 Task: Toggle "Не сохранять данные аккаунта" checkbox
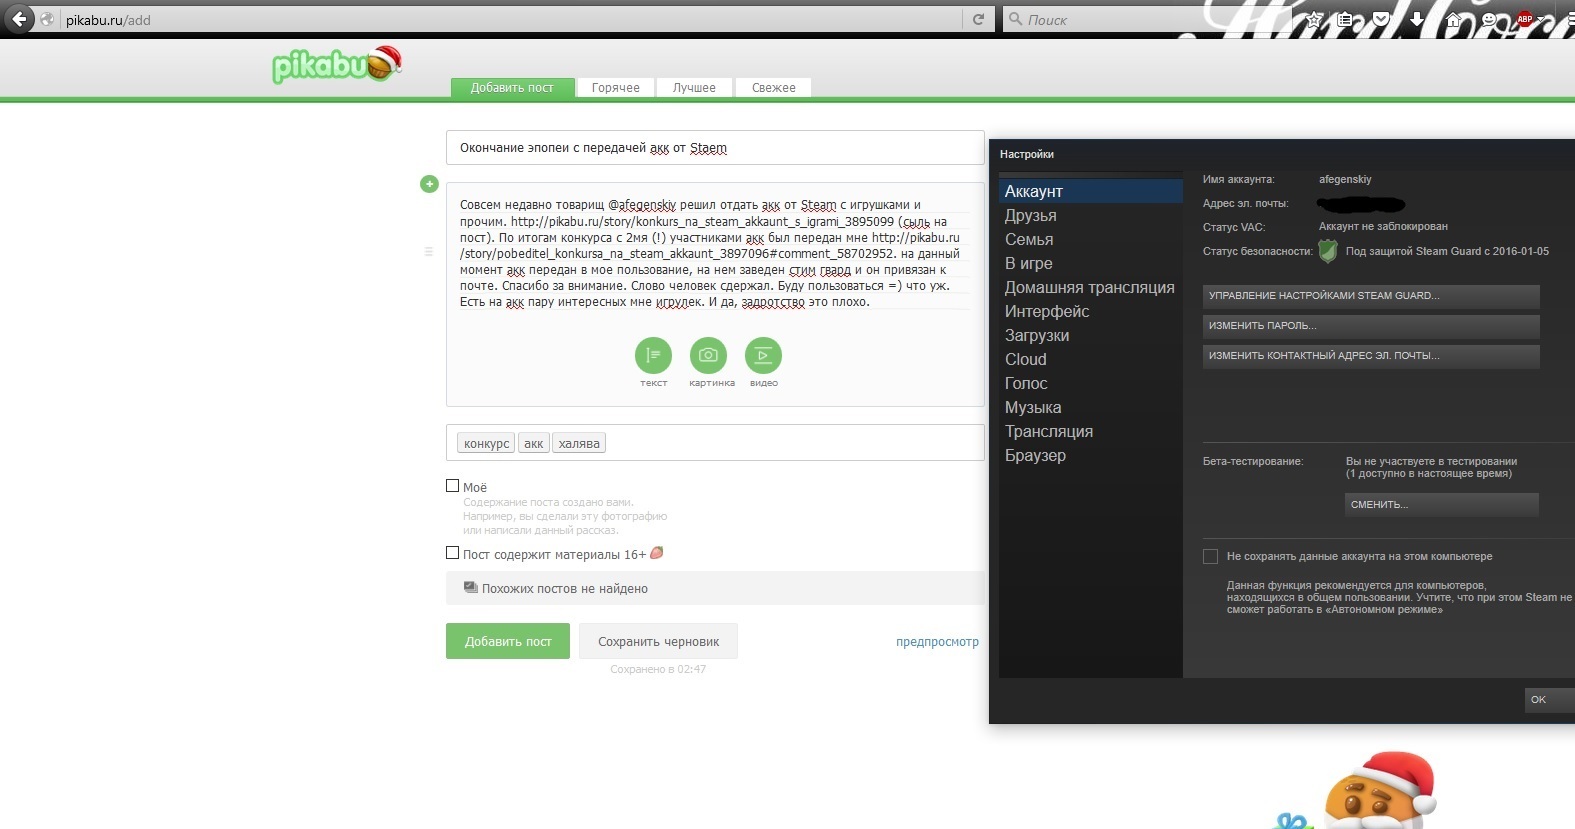pos(1210,556)
